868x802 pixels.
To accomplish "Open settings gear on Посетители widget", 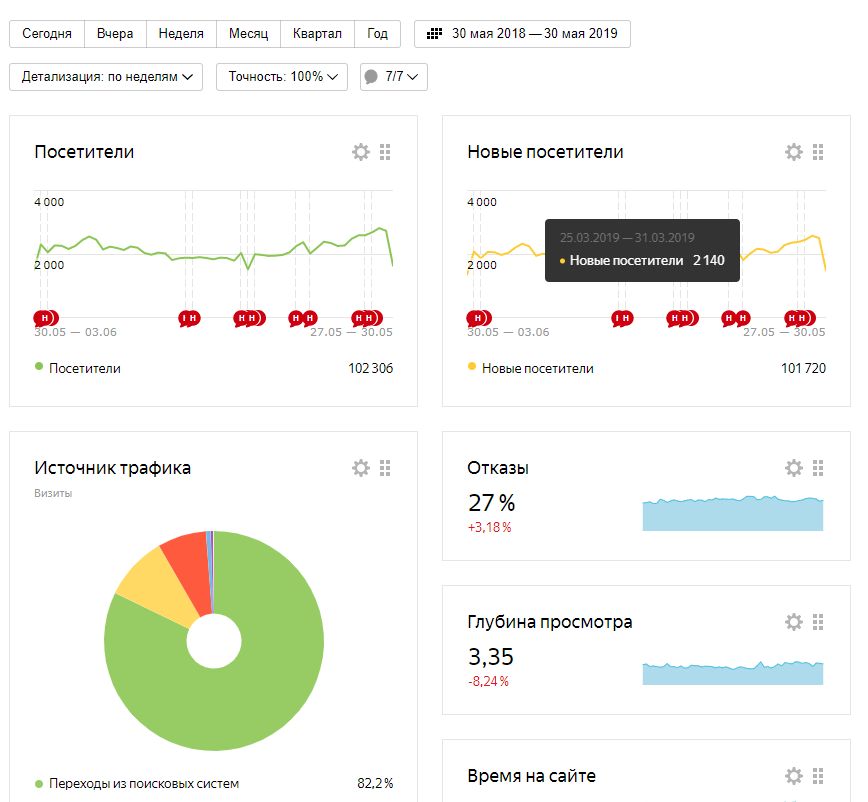I will 361,152.
